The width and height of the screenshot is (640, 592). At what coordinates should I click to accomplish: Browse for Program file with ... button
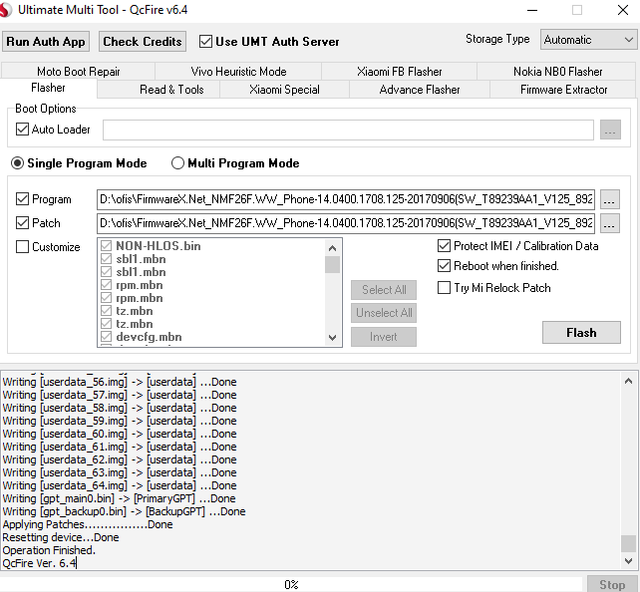tap(609, 199)
